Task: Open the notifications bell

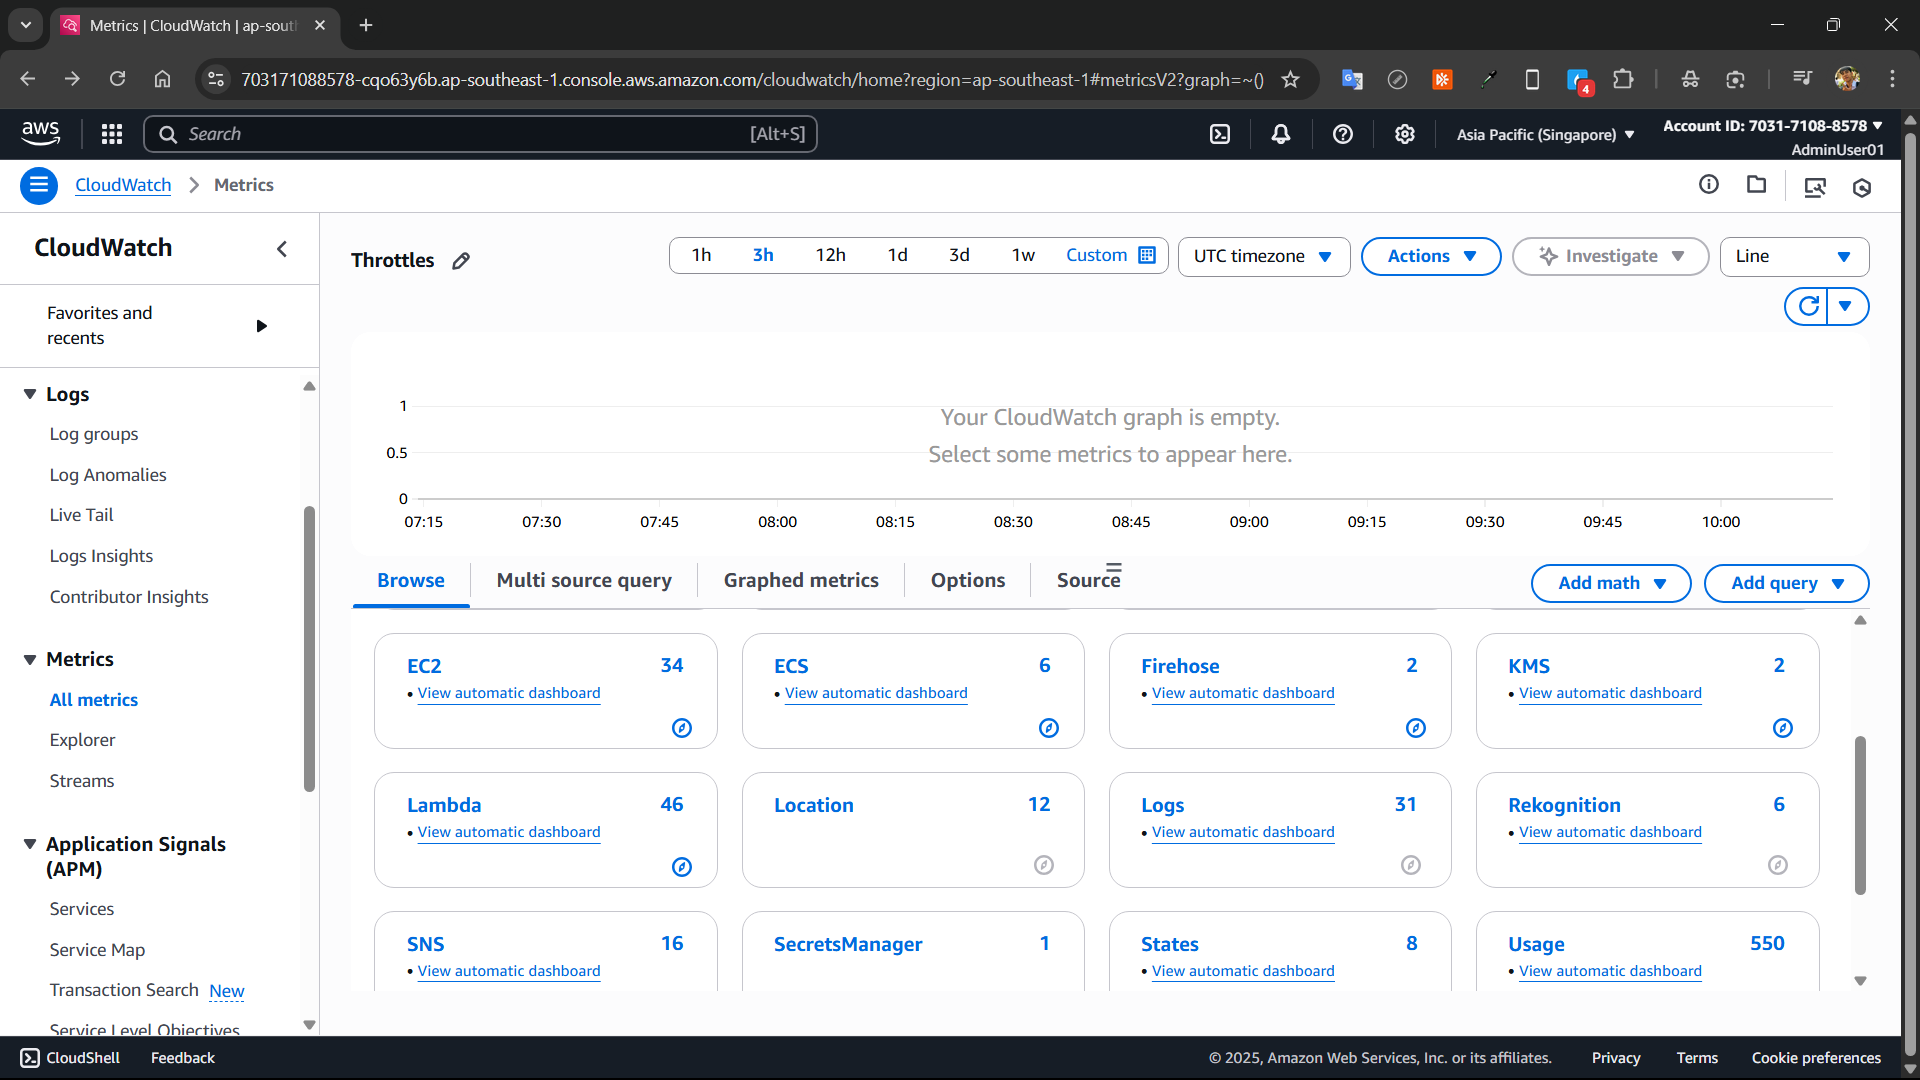Action: click(1281, 134)
